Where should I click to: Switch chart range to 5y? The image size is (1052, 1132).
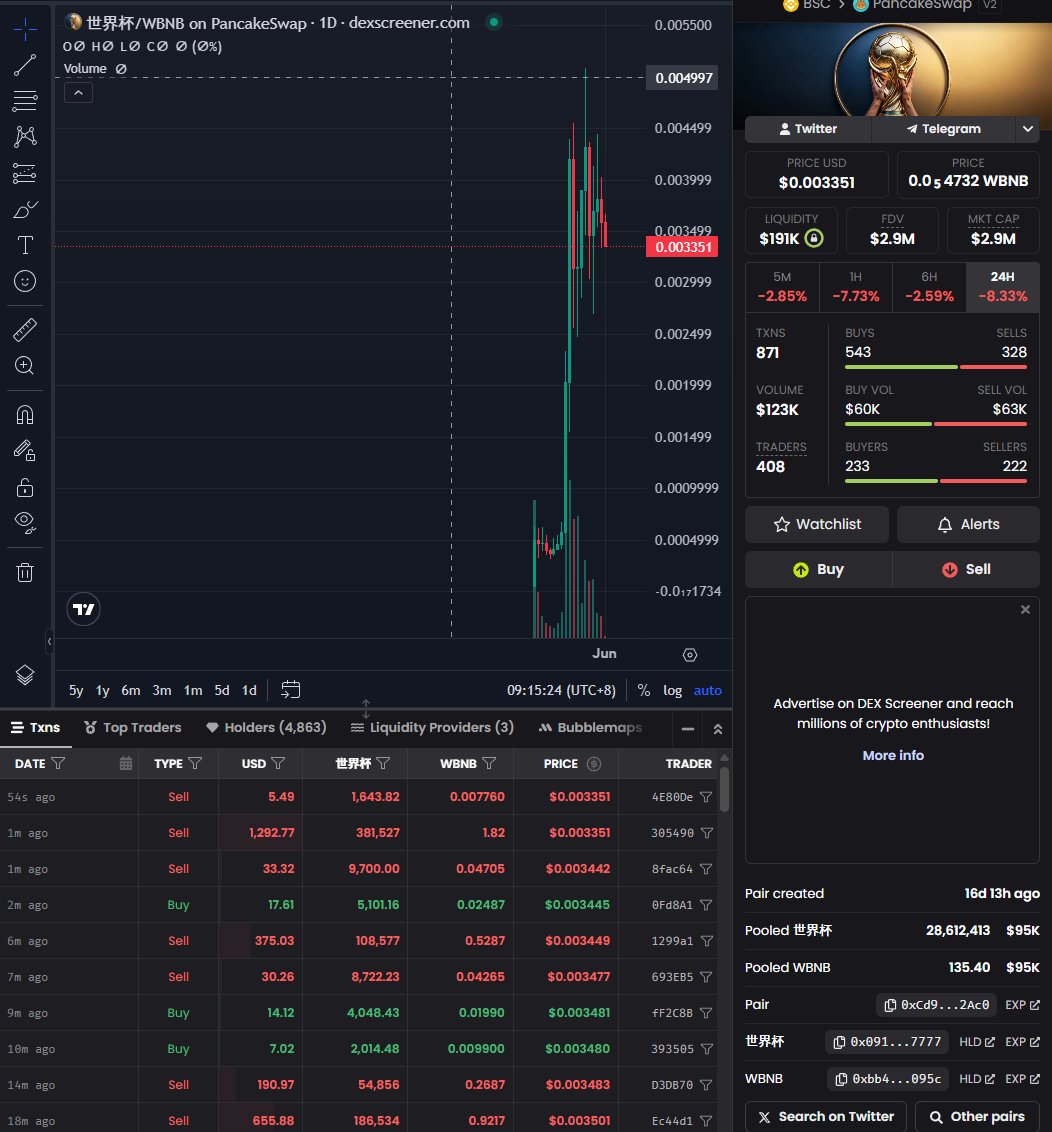point(76,690)
